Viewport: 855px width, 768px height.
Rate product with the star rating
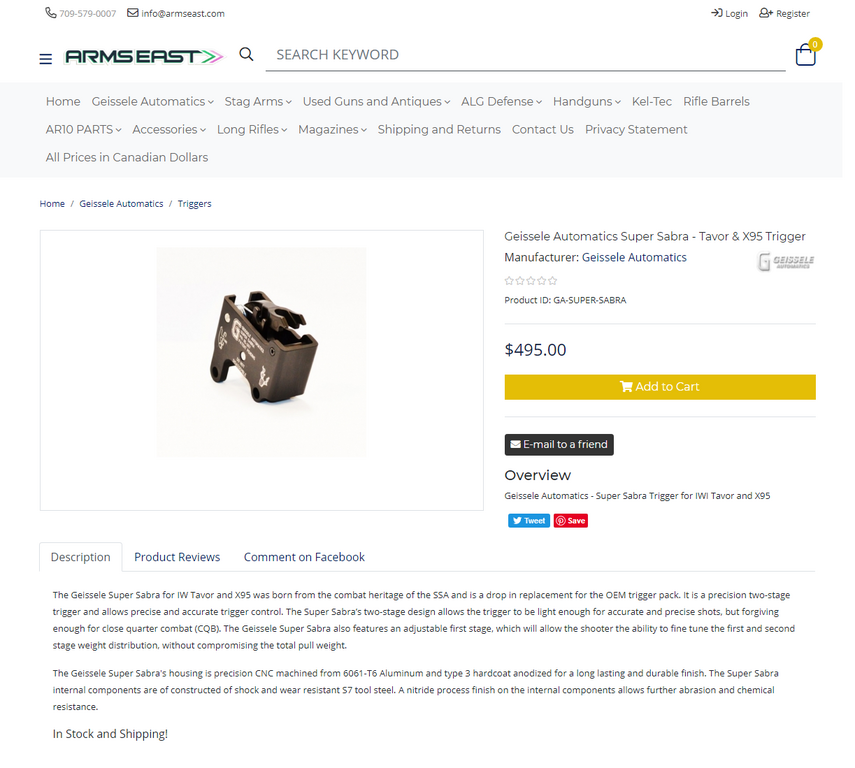pos(531,281)
